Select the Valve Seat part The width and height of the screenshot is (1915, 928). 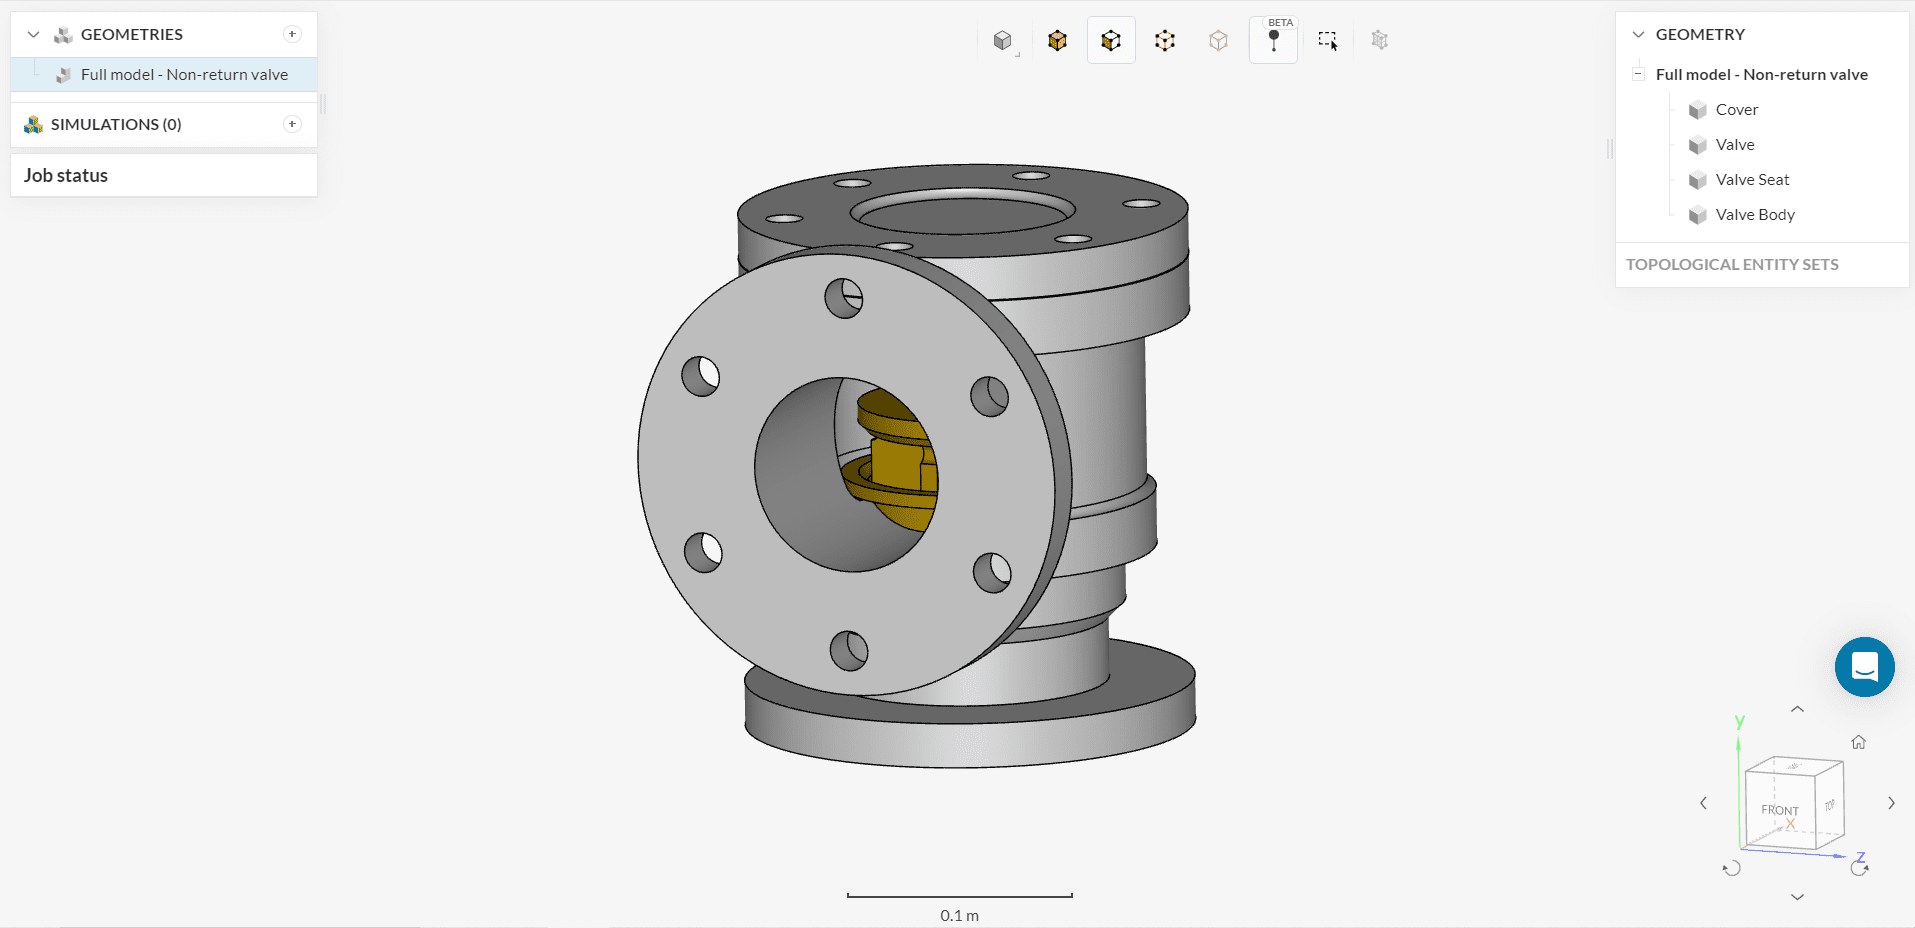1752,180
